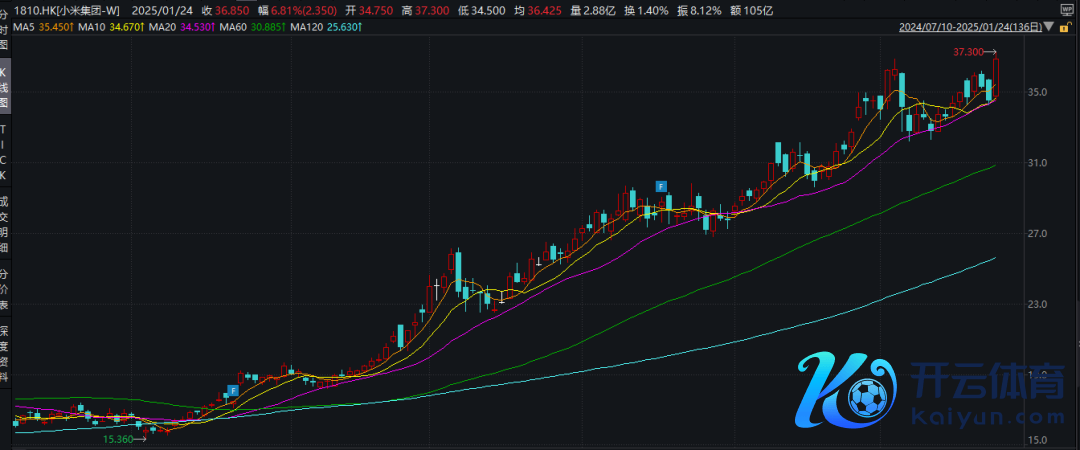
Task: Open the TICK tab
Action: (x=5, y=152)
